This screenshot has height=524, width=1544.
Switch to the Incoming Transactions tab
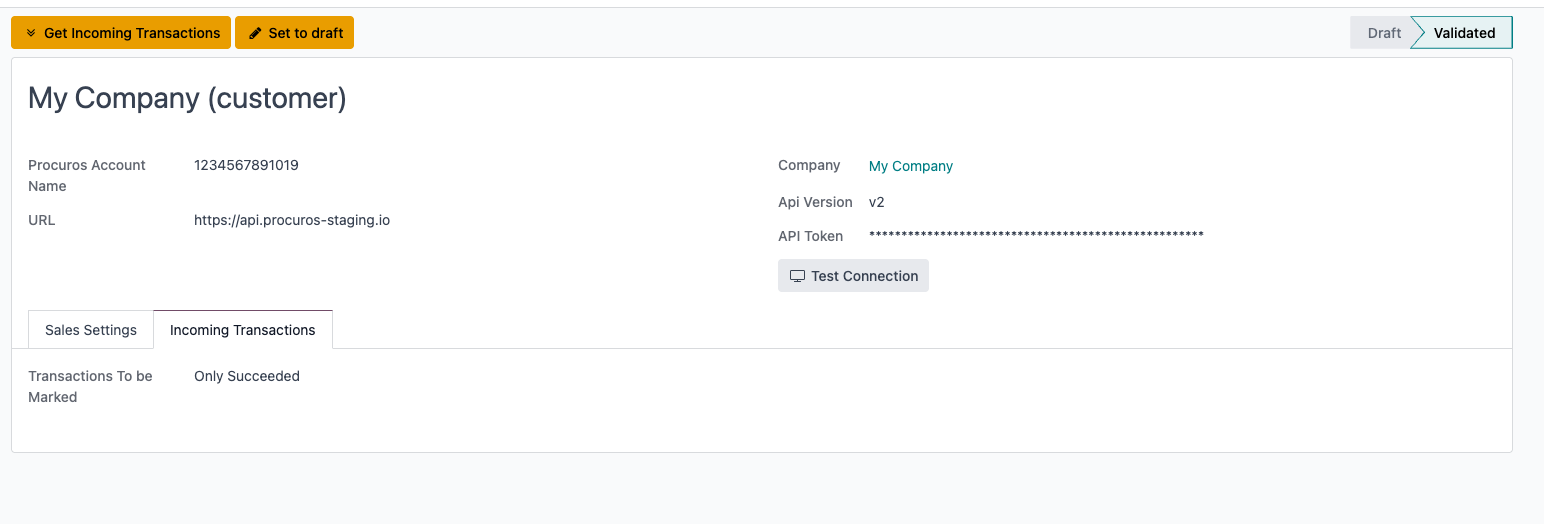point(243,330)
